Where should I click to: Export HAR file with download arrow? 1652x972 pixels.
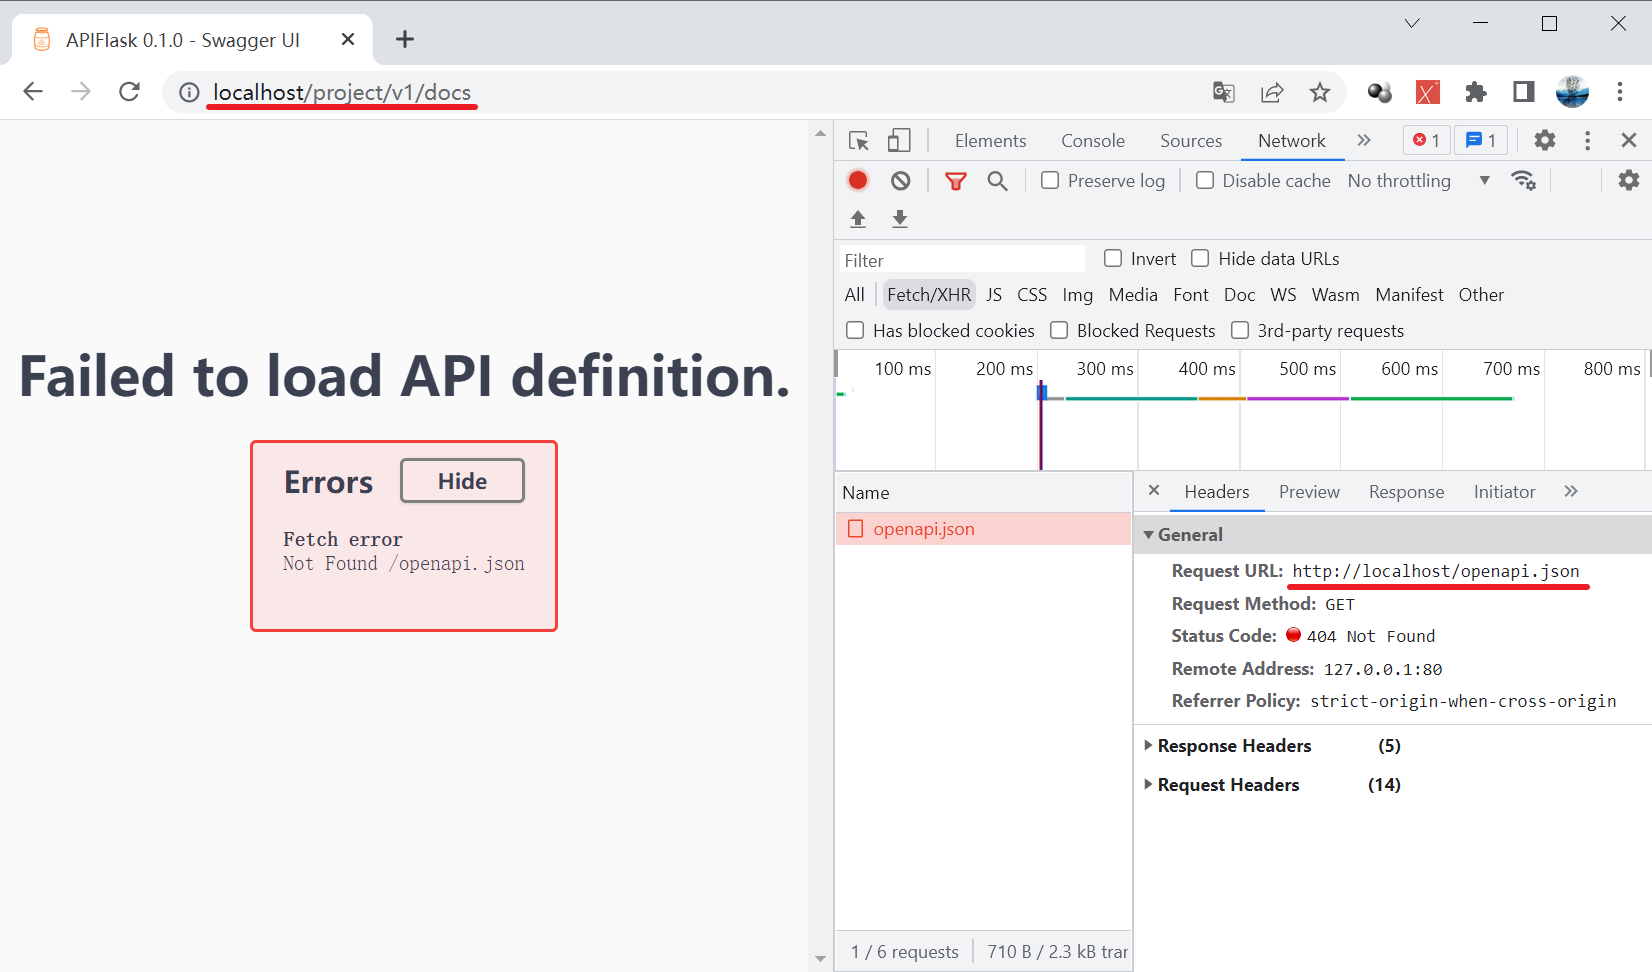point(899,218)
